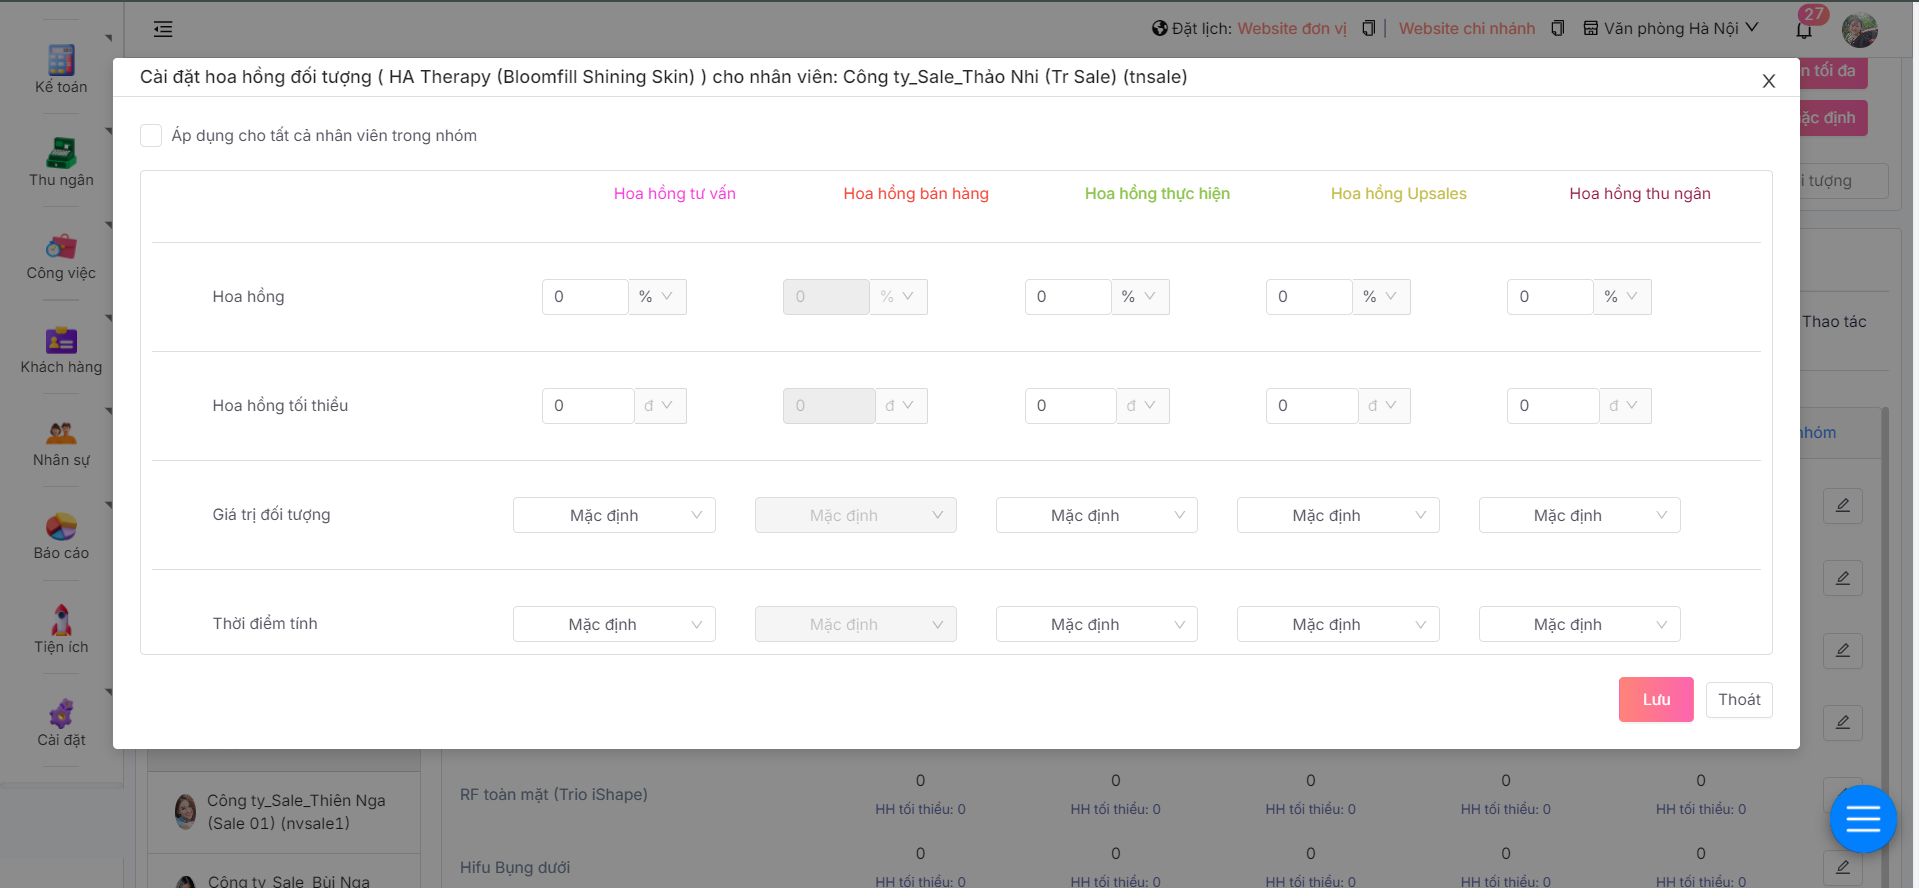Check Áp dụng cho tất cả nhân viên
Screen dimensions: 1919x888
[x=151, y=136]
